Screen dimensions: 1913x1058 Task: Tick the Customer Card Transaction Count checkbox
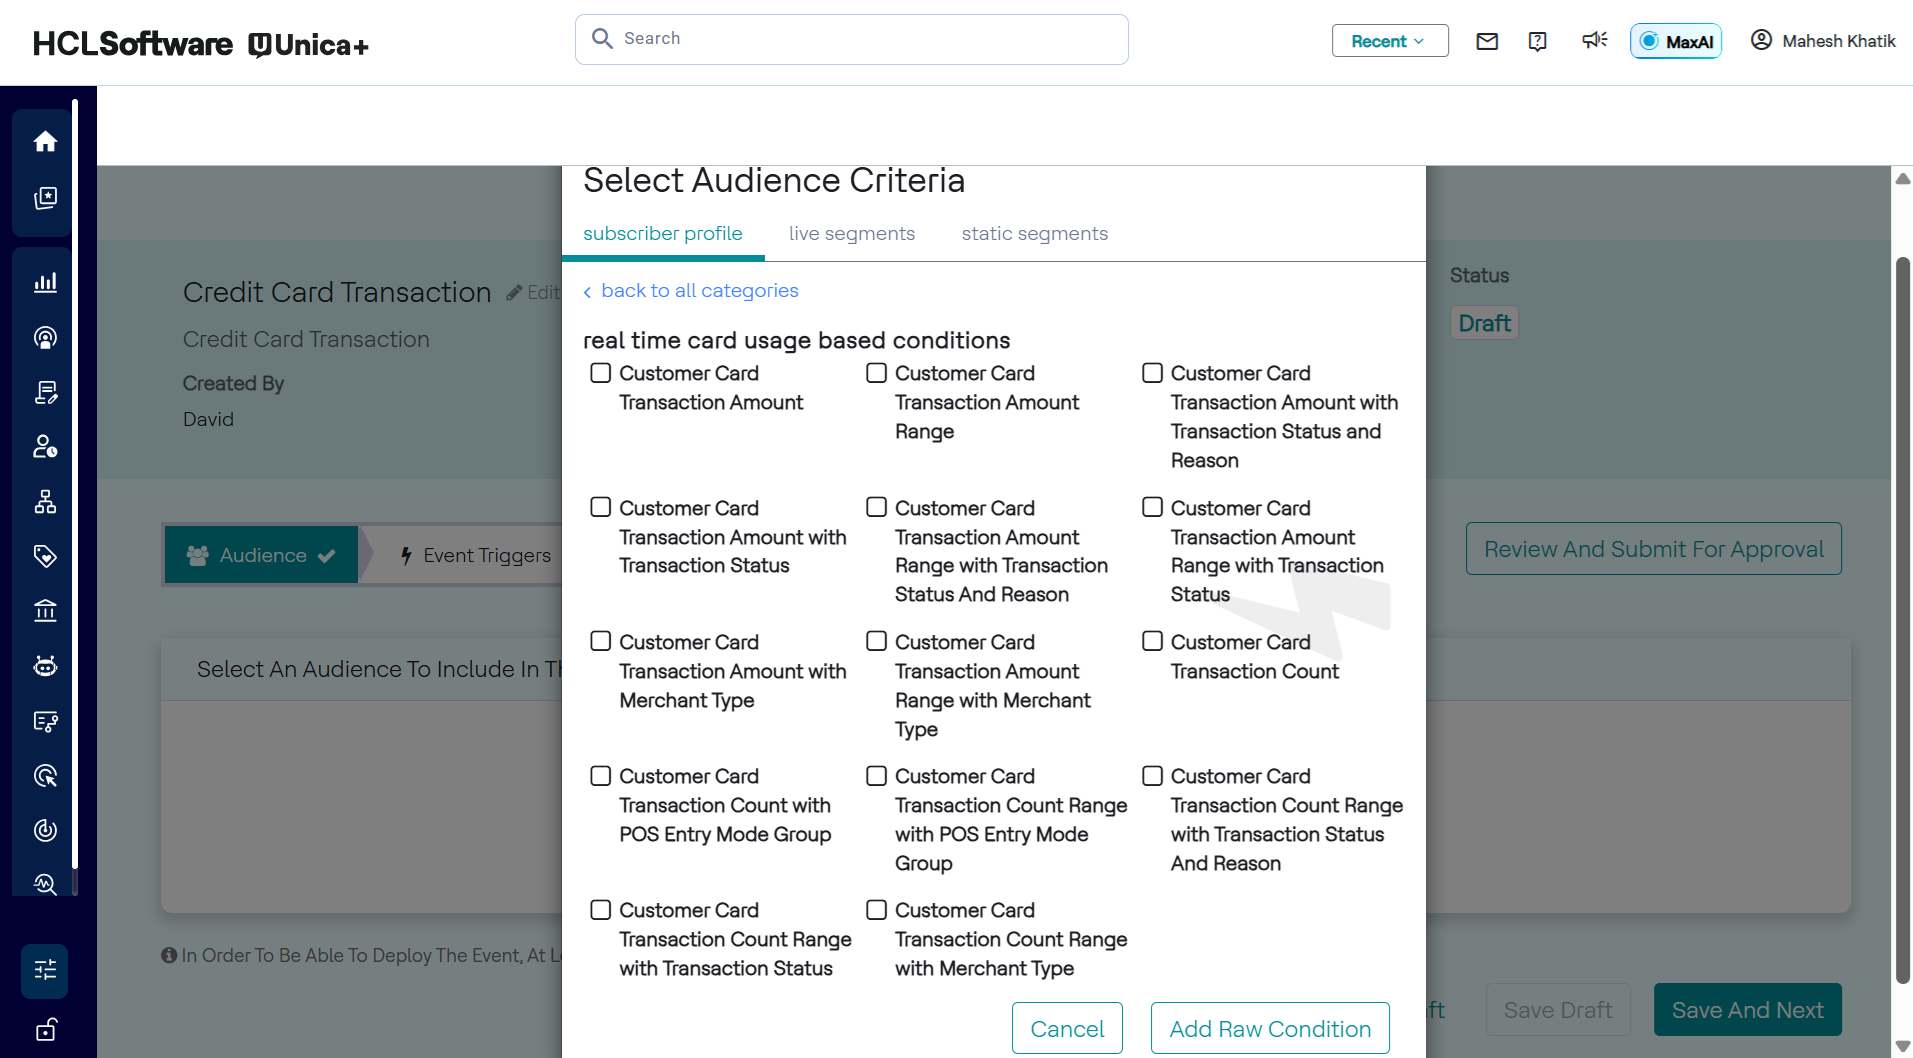click(1153, 641)
